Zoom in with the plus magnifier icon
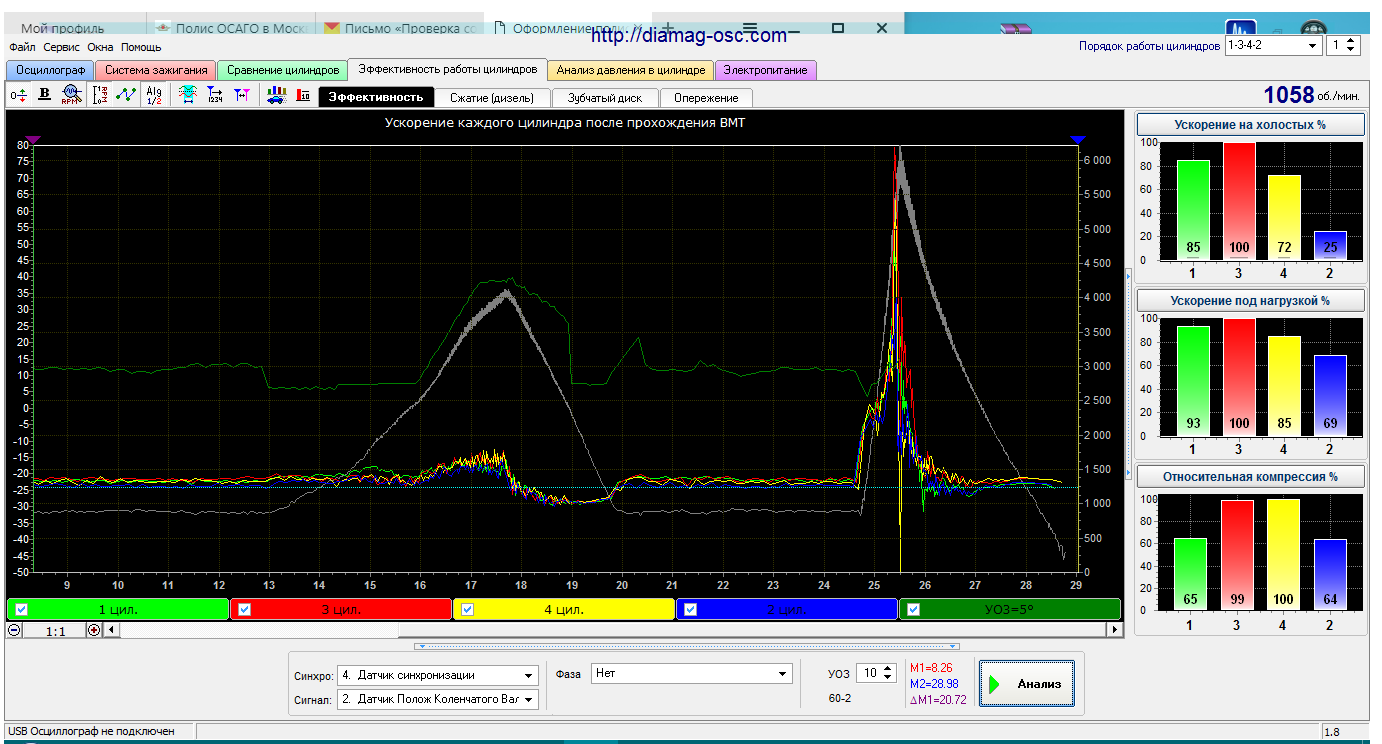1382x744 pixels. [94, 631]
